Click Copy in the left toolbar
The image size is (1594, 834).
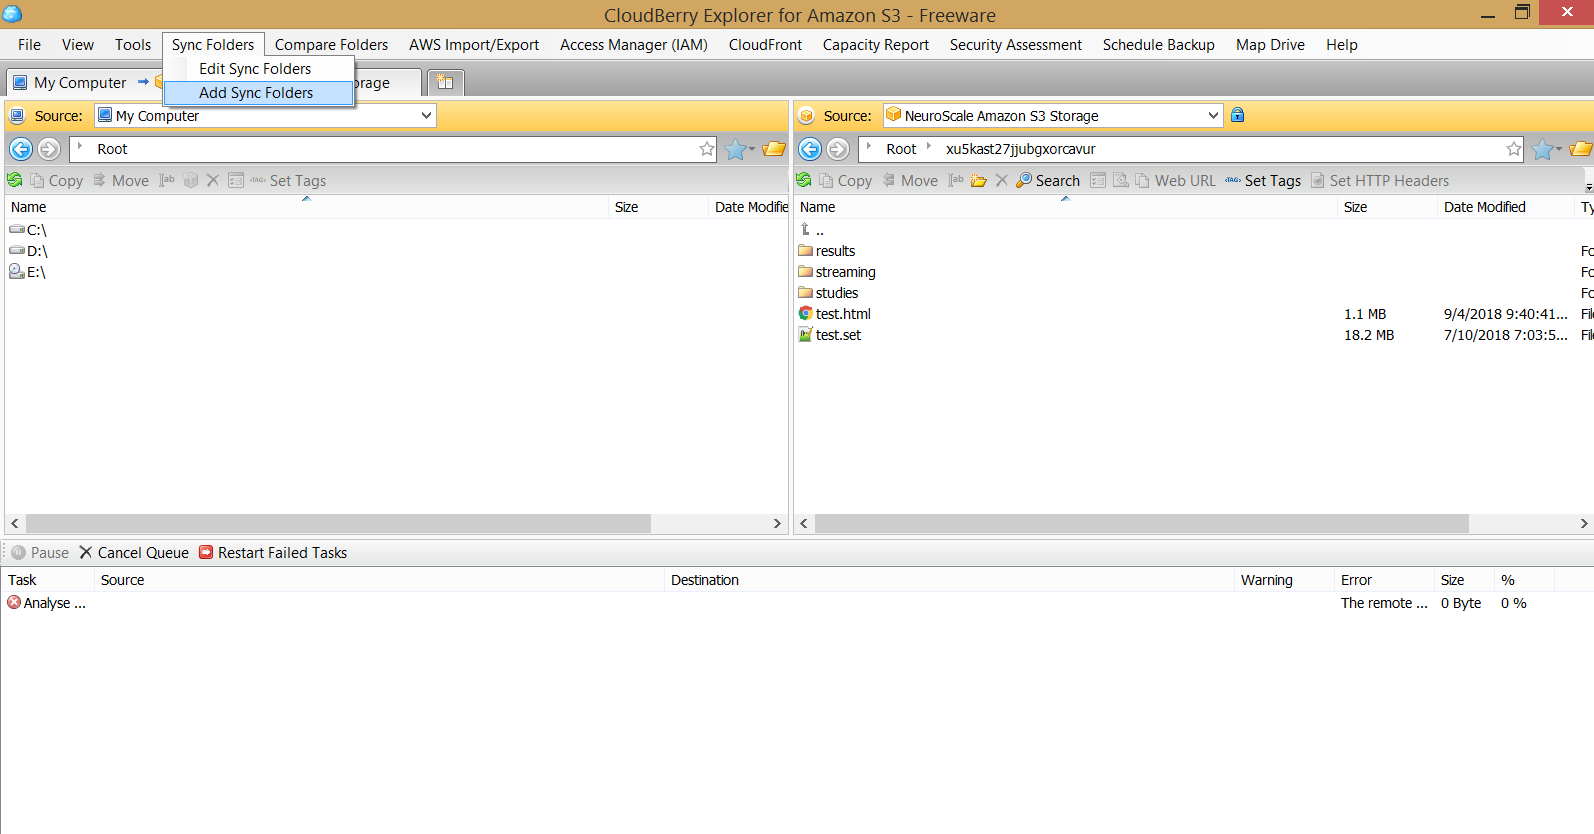tap(57, 181)
